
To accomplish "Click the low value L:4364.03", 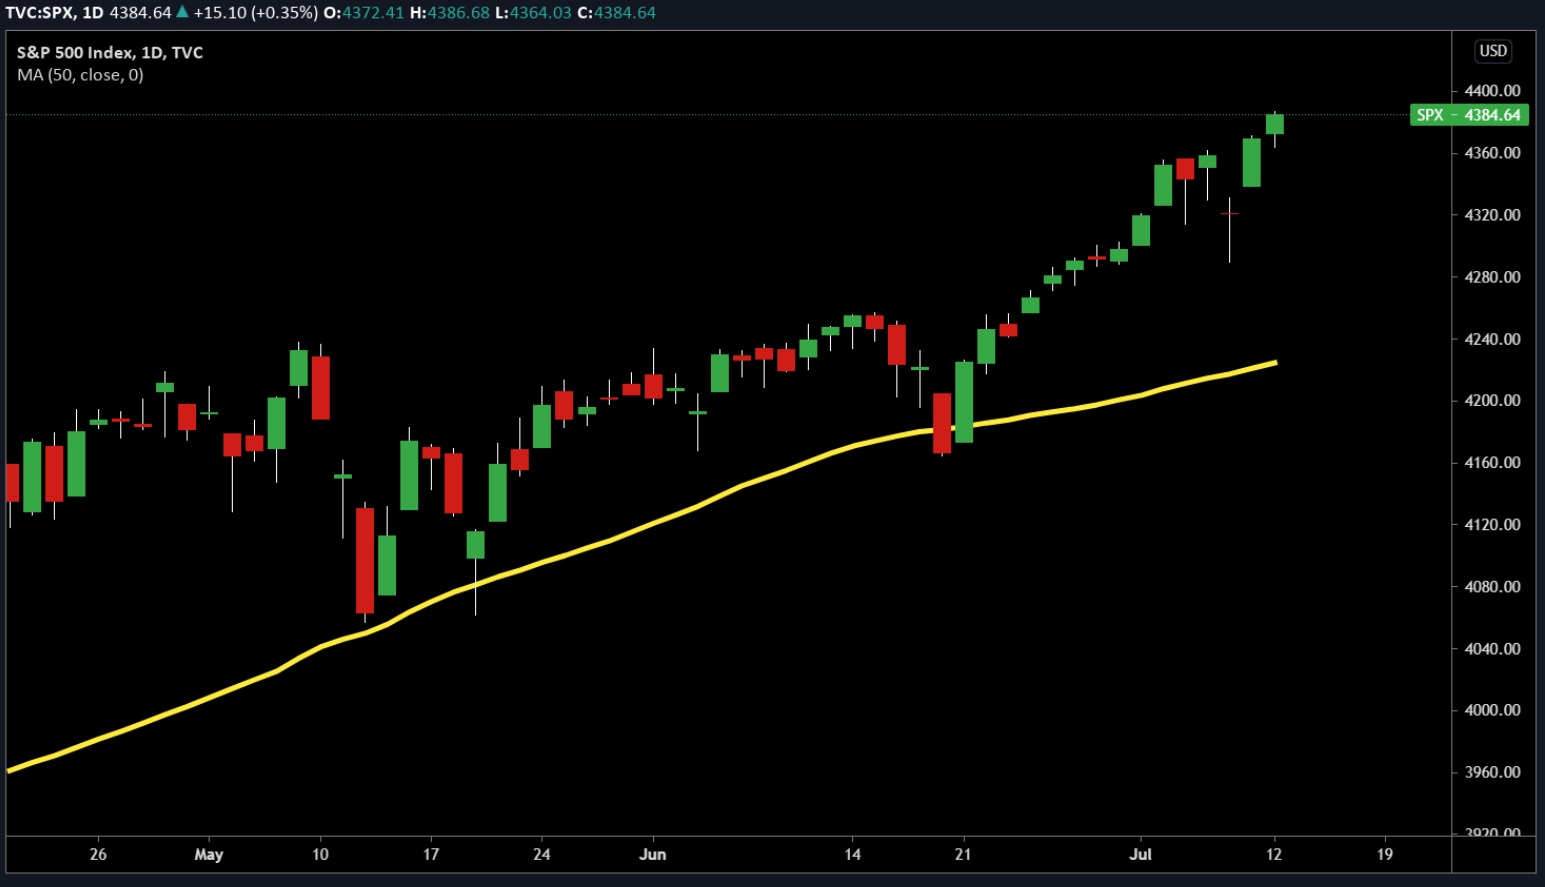I will [x=534, y=13].
